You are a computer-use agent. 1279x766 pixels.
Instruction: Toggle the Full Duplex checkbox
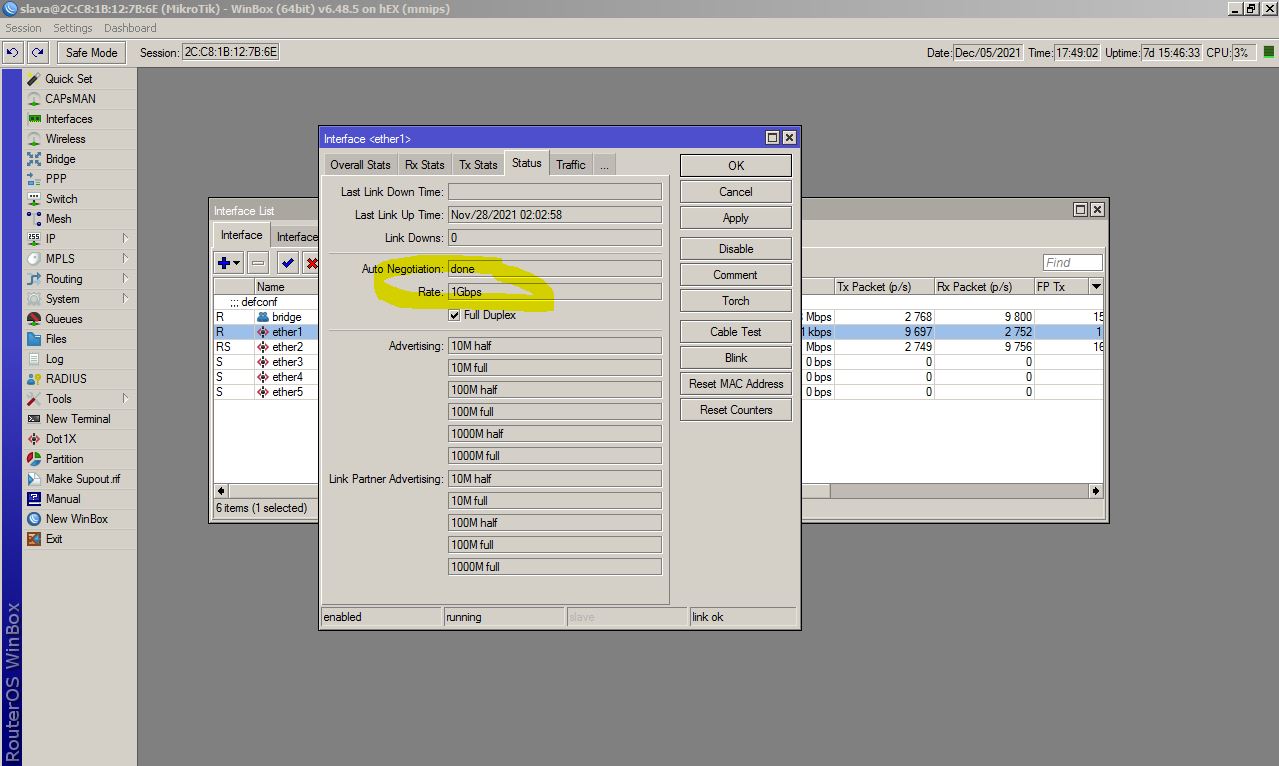click(455, 315)
